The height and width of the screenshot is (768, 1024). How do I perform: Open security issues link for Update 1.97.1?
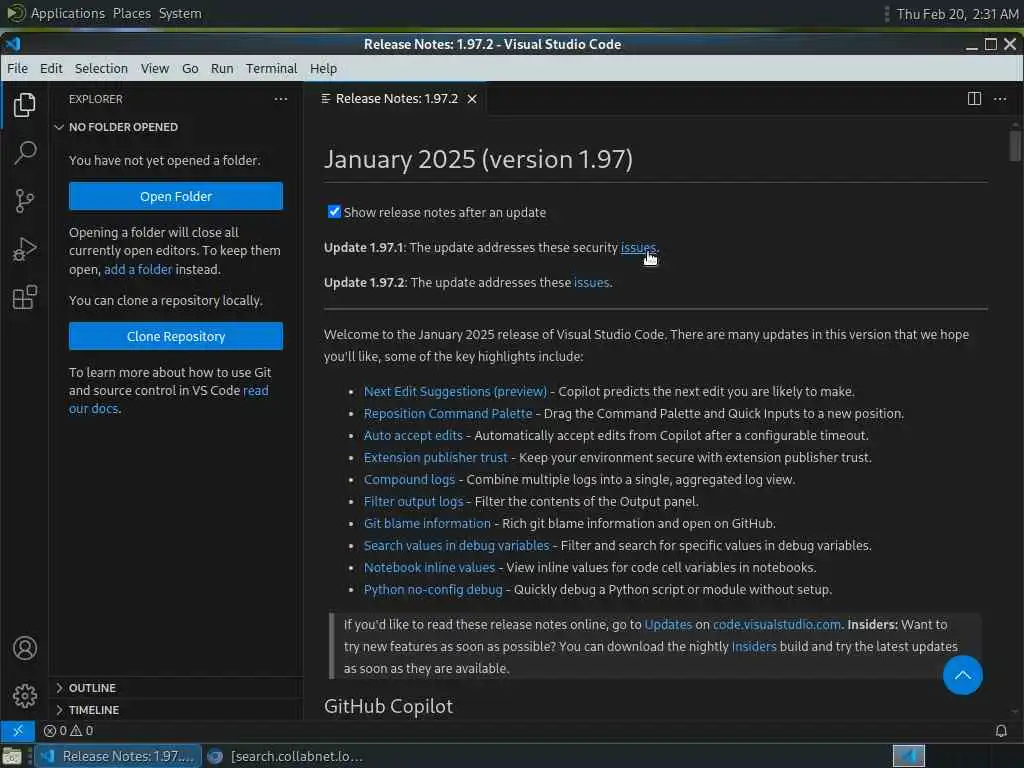(638, 248)
